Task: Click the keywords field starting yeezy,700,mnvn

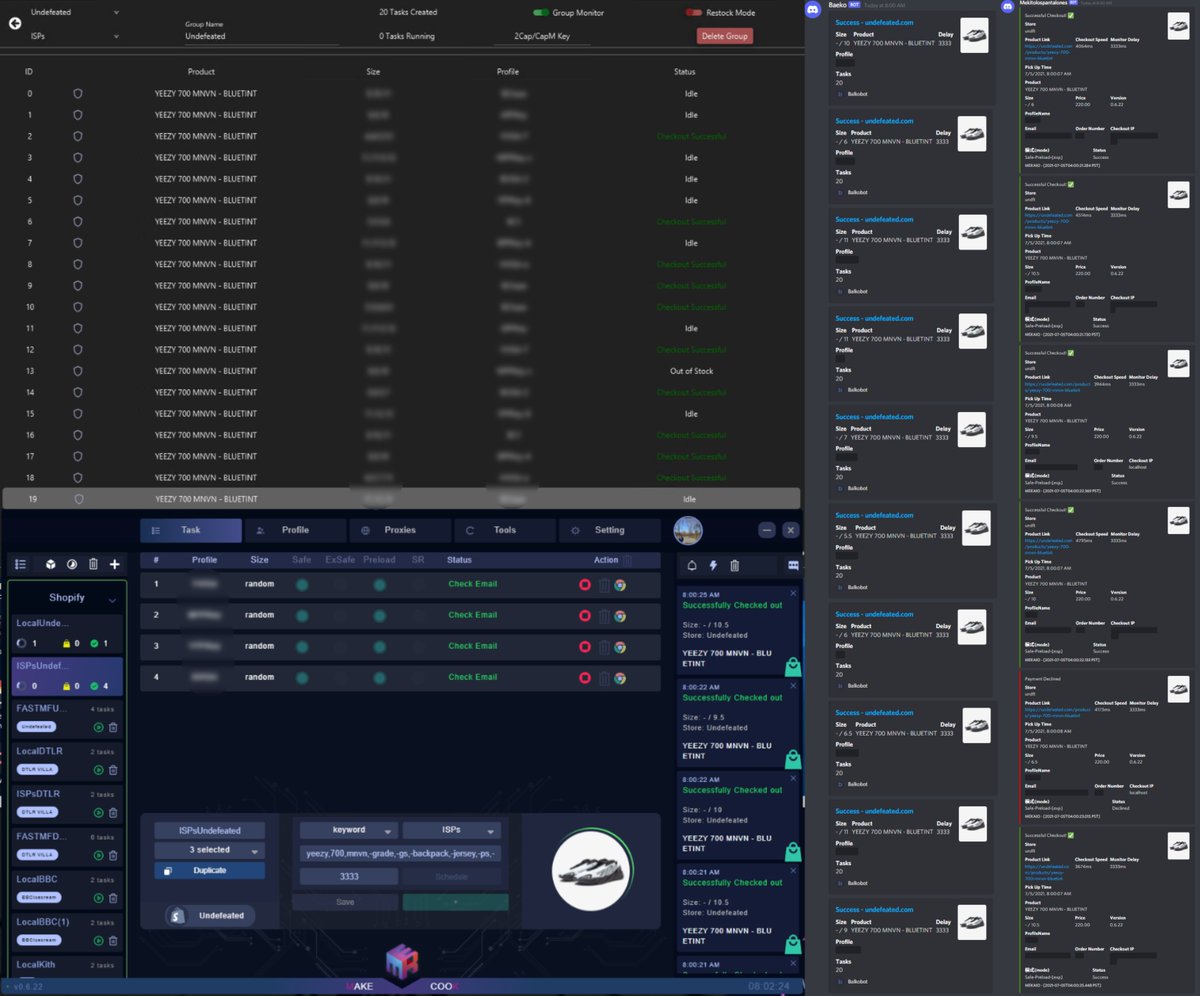Action: [x=401, y=853]
